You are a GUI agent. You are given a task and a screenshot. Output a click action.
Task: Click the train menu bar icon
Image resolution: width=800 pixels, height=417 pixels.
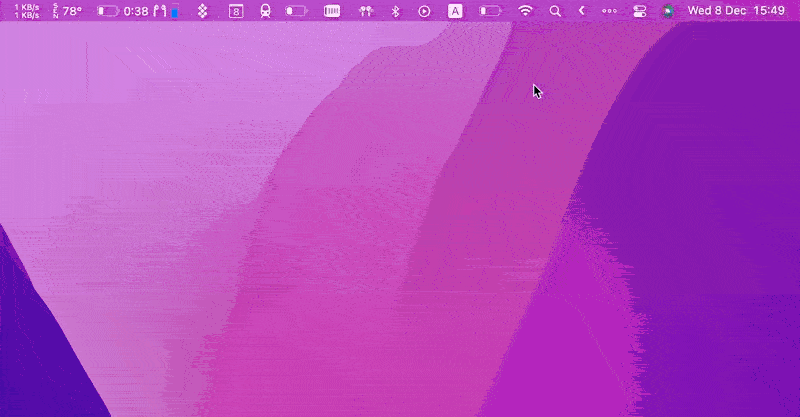point(265,11)
